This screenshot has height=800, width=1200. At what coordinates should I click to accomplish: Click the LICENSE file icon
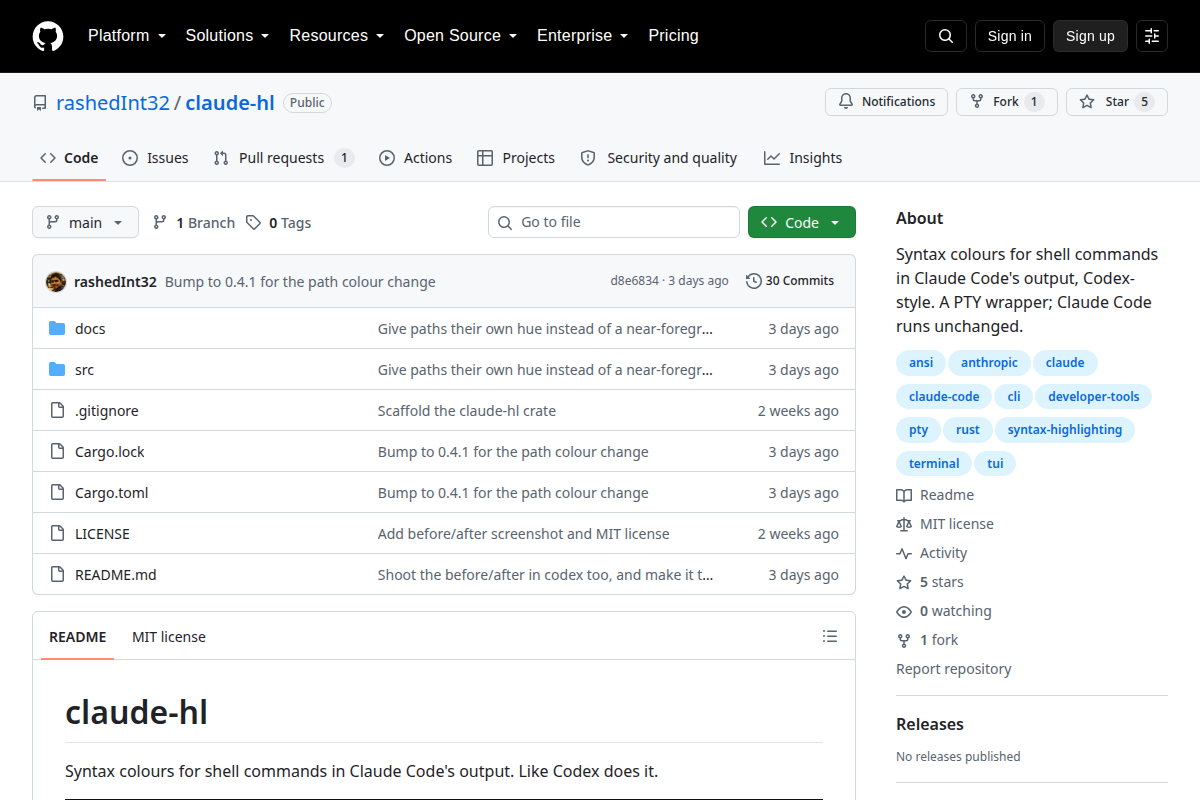57,534
